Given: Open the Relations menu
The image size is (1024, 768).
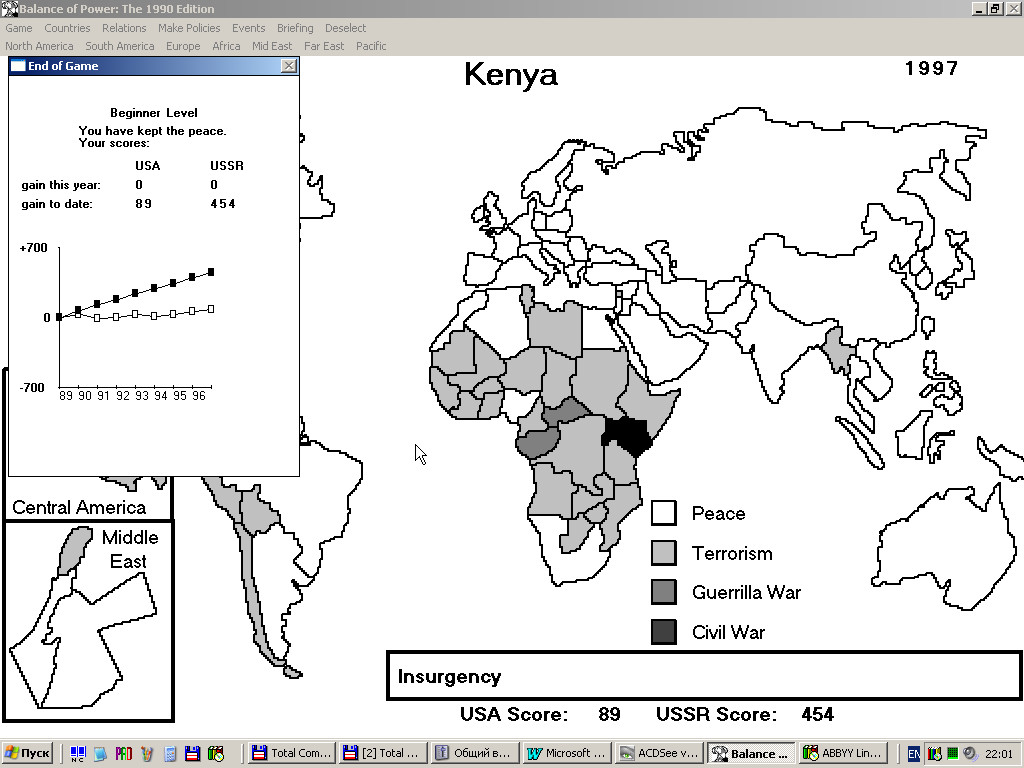Looking at the screenshot, I should (124, 28).
